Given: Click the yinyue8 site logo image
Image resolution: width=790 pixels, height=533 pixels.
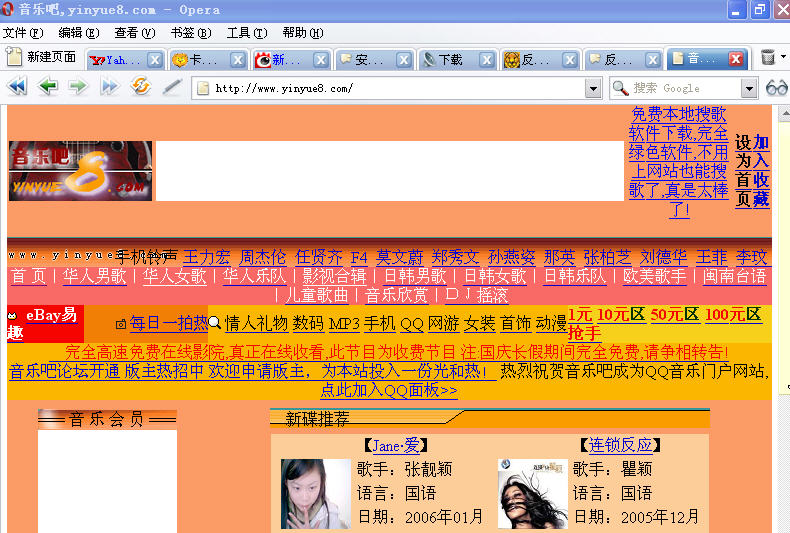Looking at the screenshot, I should coord(80,171).
